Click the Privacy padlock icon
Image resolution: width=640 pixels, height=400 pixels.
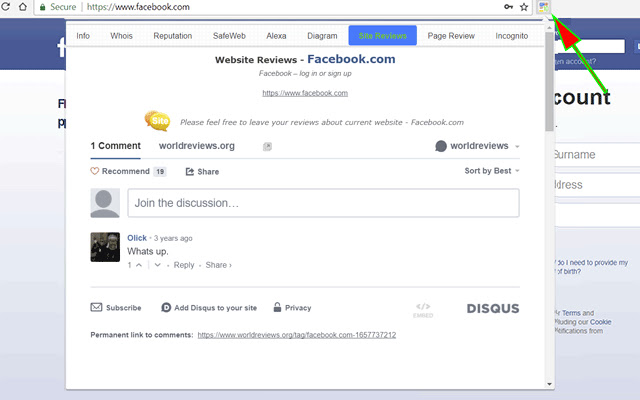277,307
